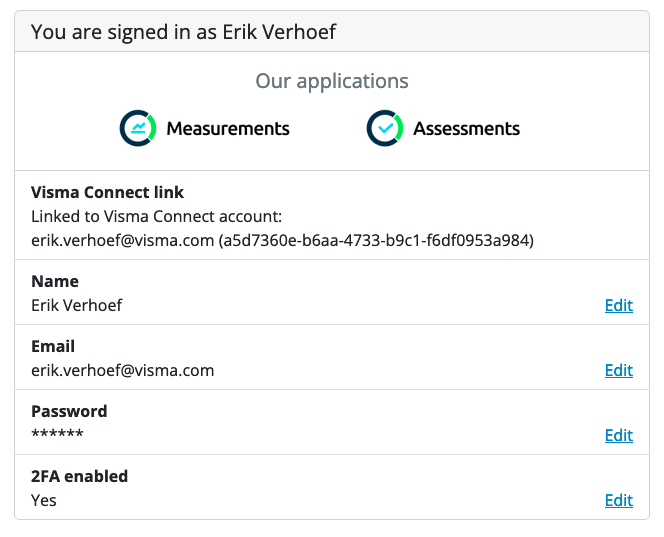Select the 'You are signed in as' header

[183, 32]
